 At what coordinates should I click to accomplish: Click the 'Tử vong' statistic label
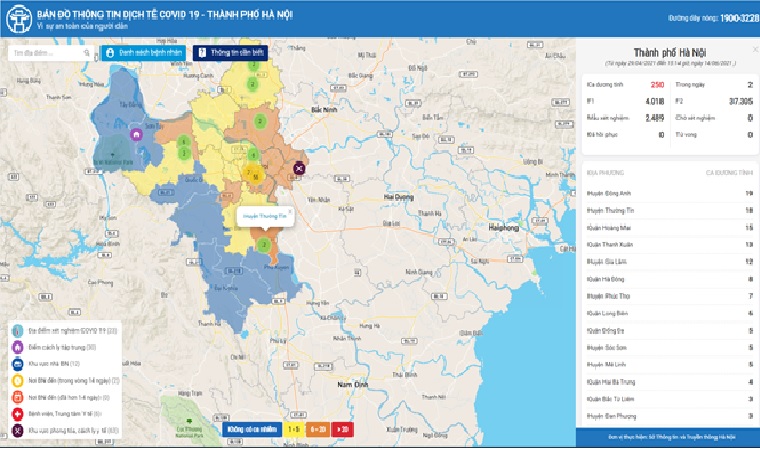pos(686,135)
